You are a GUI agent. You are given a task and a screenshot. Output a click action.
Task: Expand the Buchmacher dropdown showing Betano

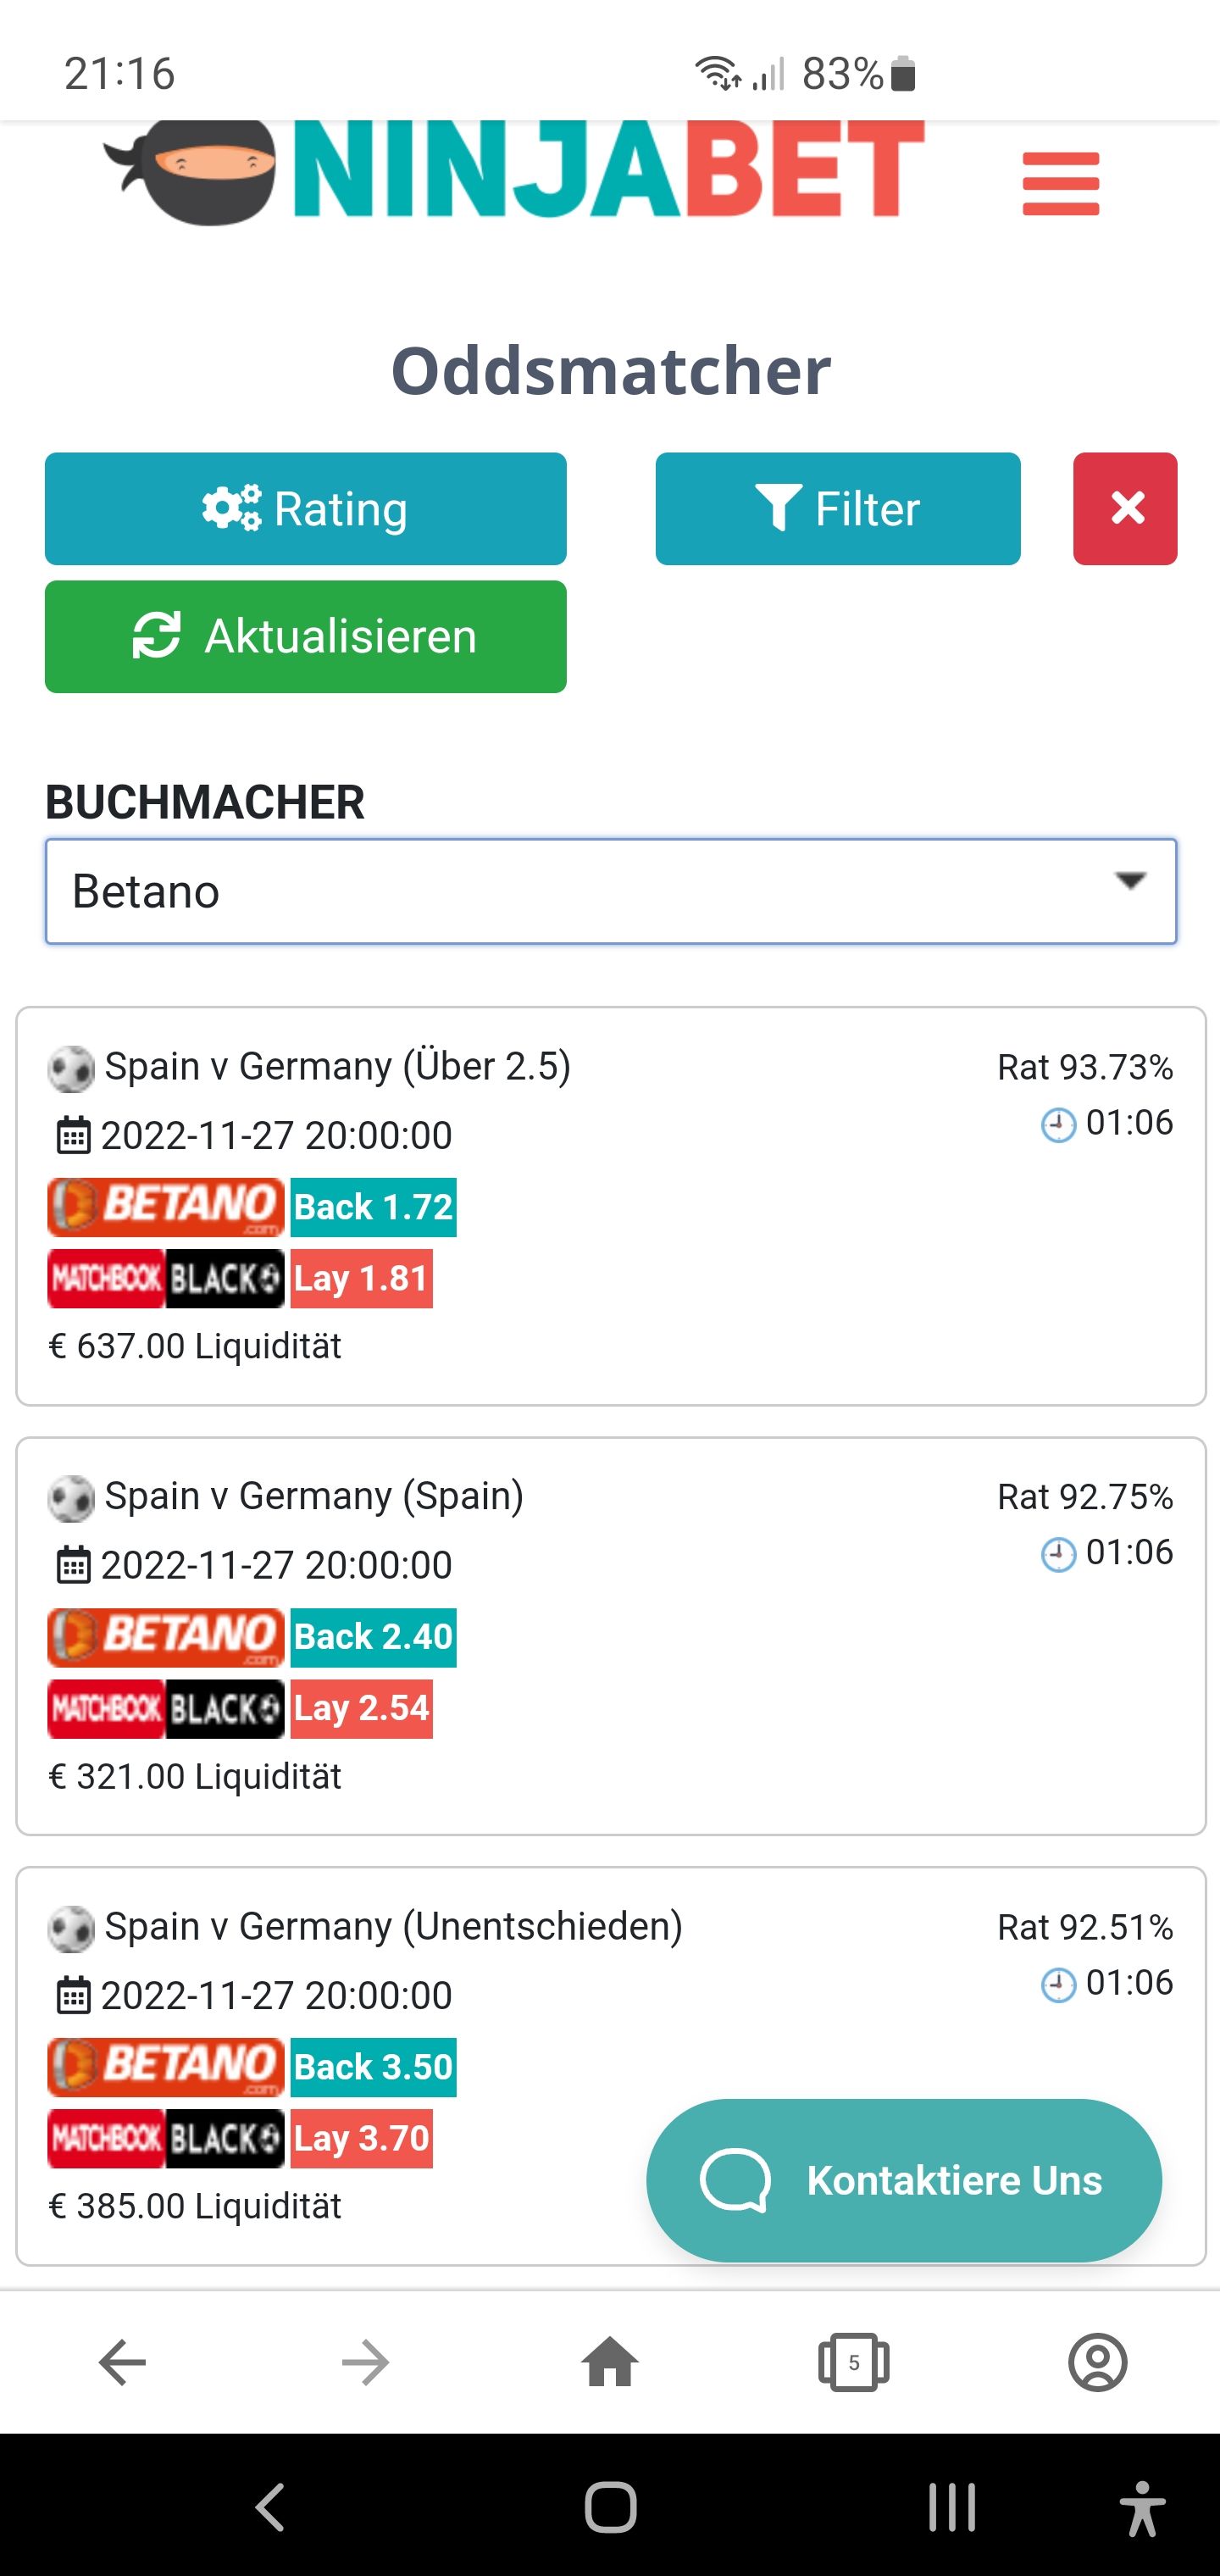coord(611,891)
